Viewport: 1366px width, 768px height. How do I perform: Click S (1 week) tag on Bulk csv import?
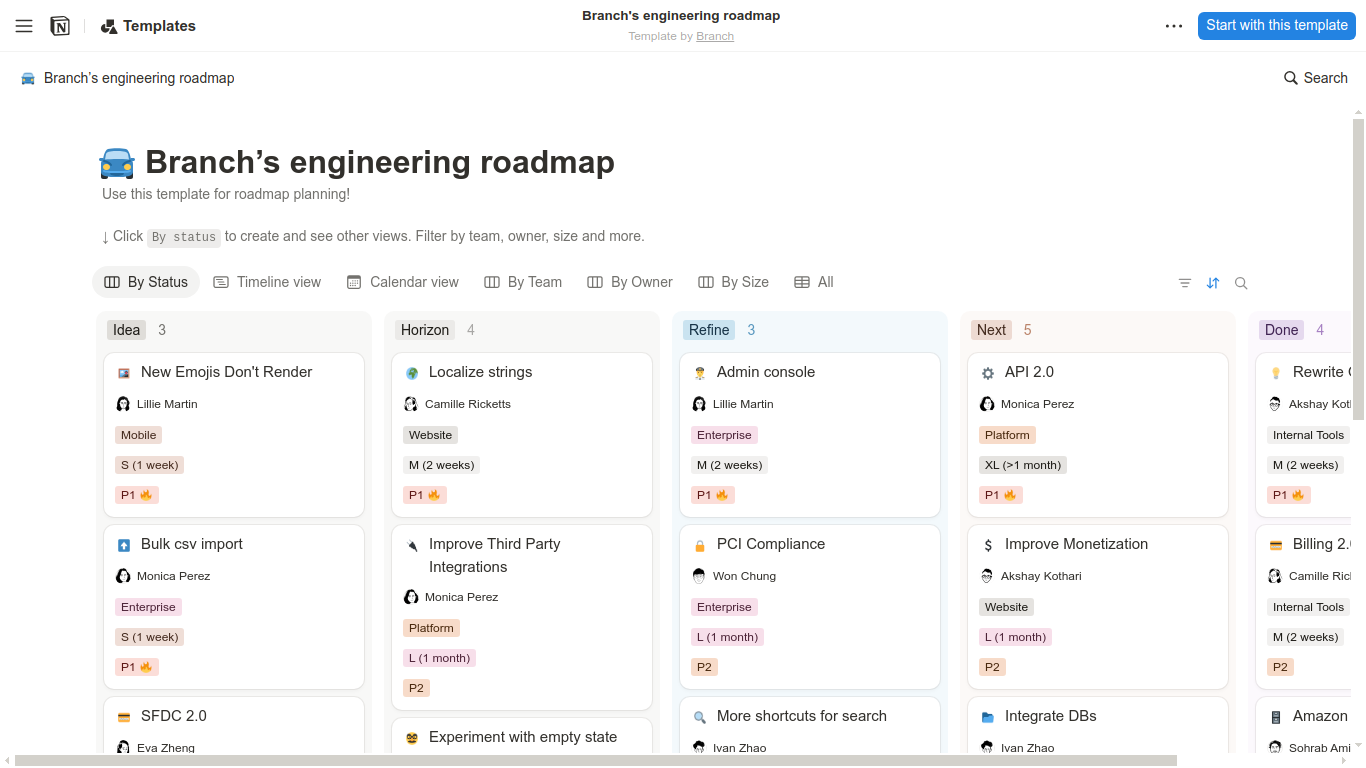[150, 637]
